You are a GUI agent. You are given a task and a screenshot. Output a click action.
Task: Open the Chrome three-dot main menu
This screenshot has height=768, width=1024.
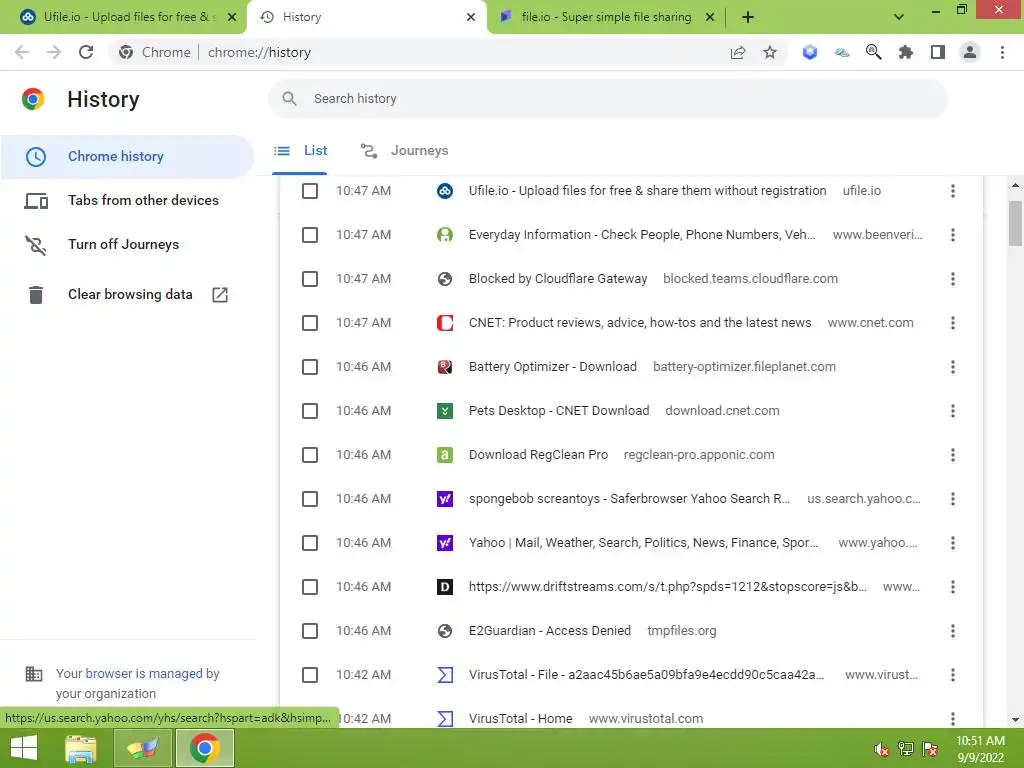1002,52
